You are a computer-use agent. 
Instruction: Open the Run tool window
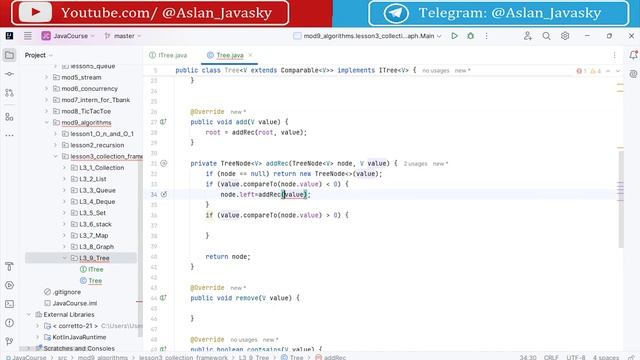(x=9, y=285)
